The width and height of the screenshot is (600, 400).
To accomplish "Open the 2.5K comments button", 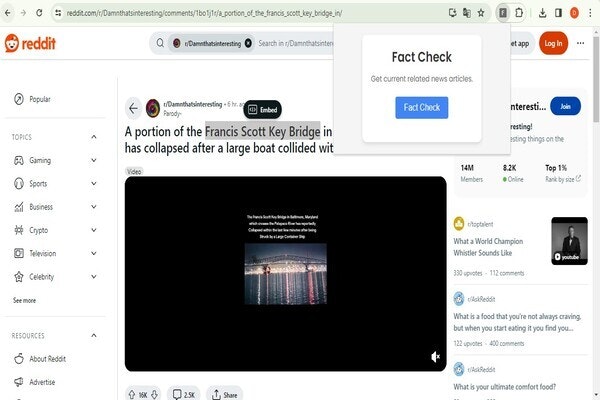I will tap(184, 395).
